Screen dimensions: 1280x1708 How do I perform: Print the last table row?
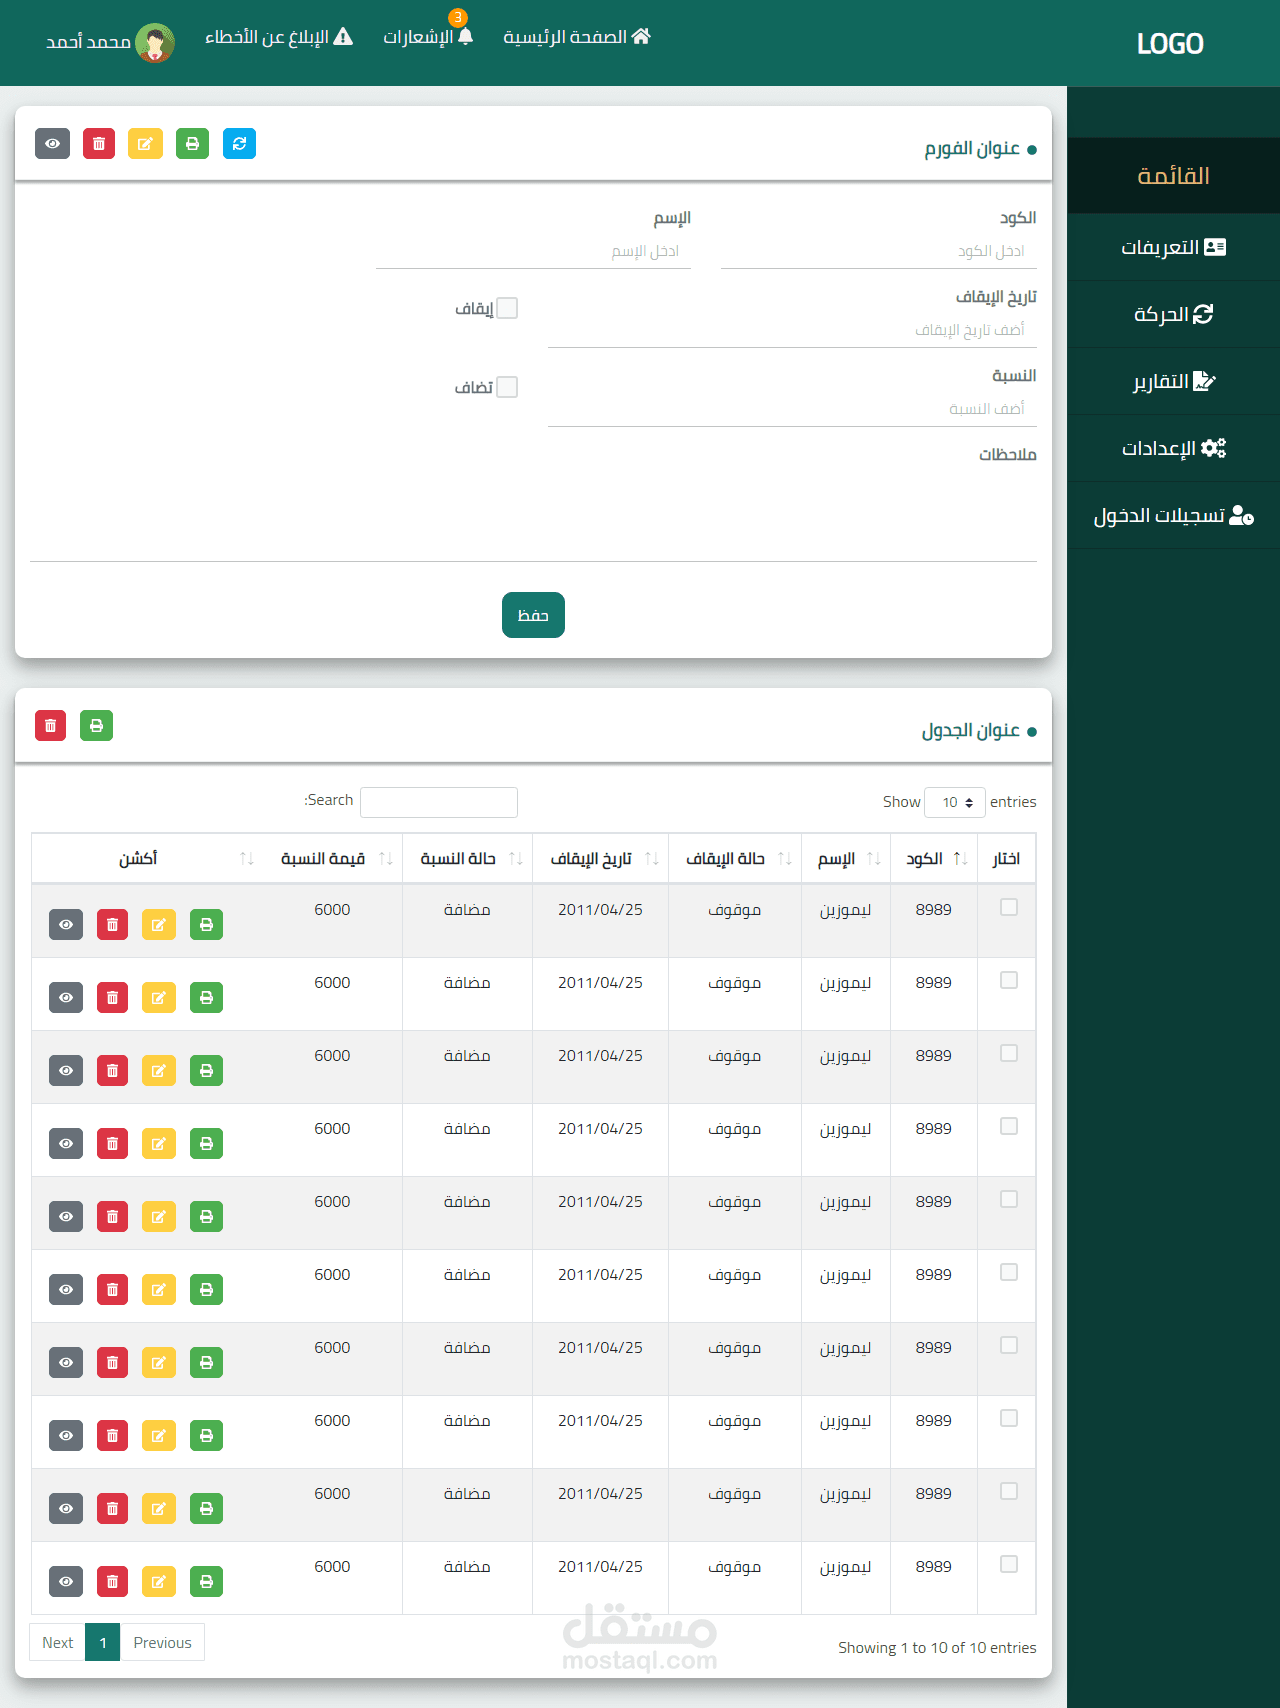pos(206,1582)
